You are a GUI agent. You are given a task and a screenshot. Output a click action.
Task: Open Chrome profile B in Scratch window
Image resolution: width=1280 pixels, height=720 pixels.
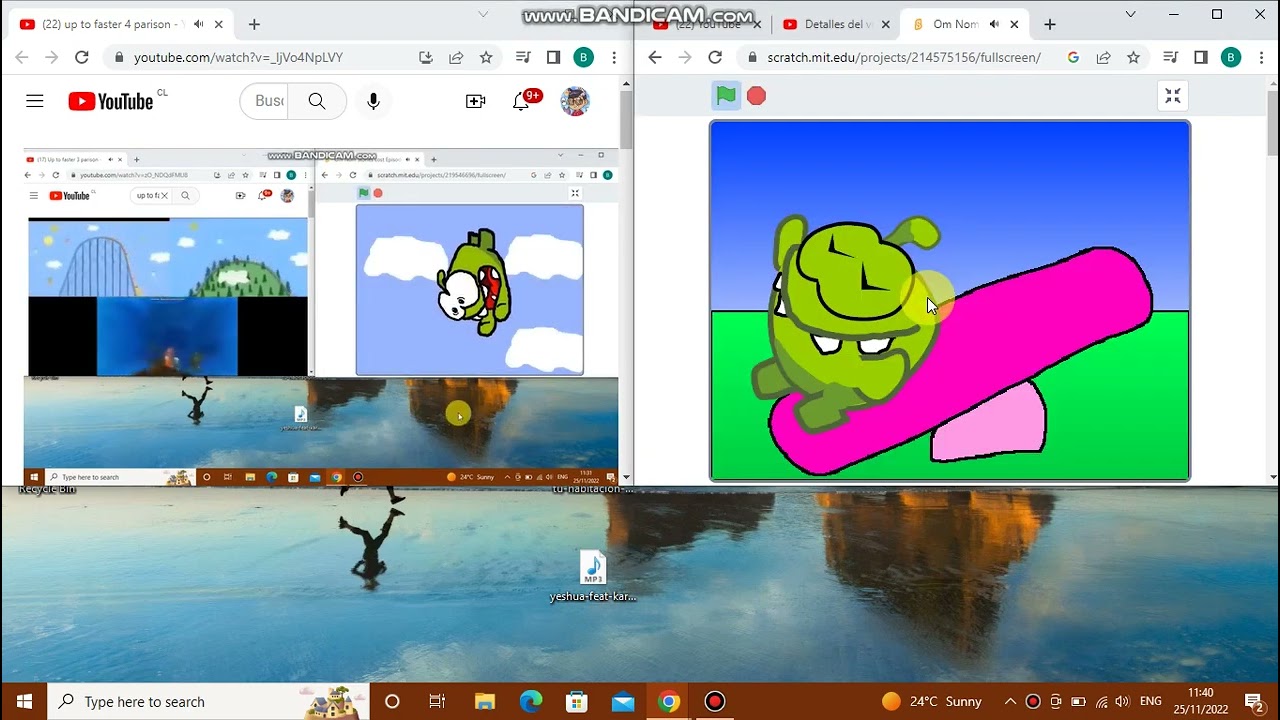click(x=1231, y=57)
